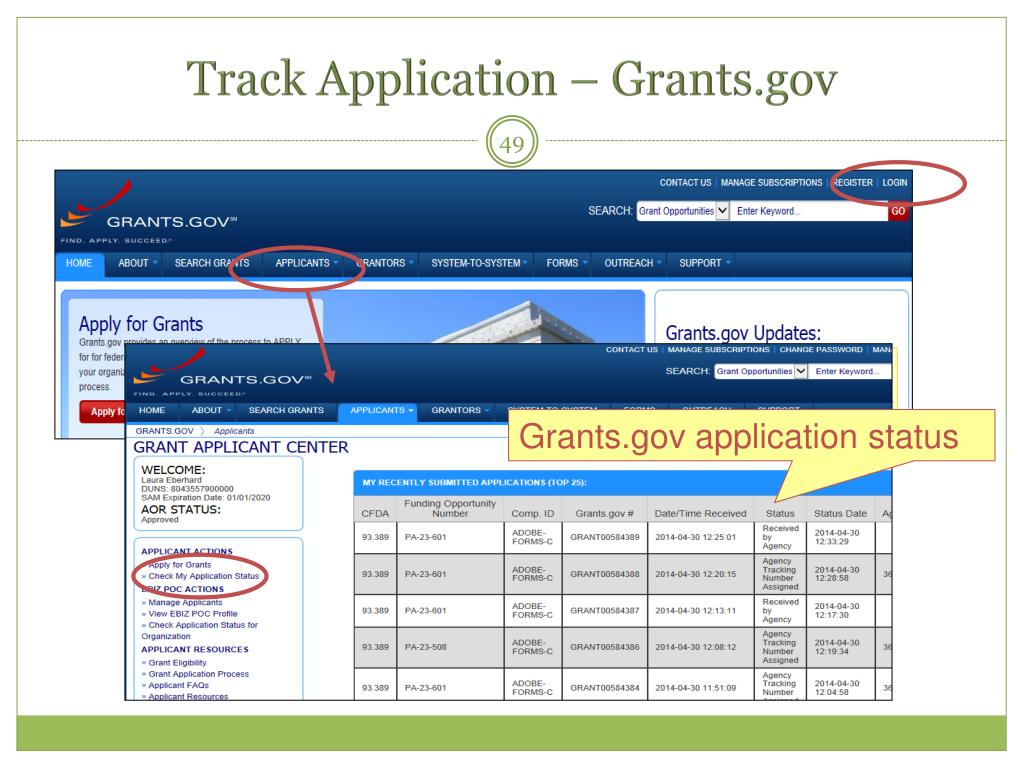Click GRANTS.GOV breadcrumb link

pos(165,431)
